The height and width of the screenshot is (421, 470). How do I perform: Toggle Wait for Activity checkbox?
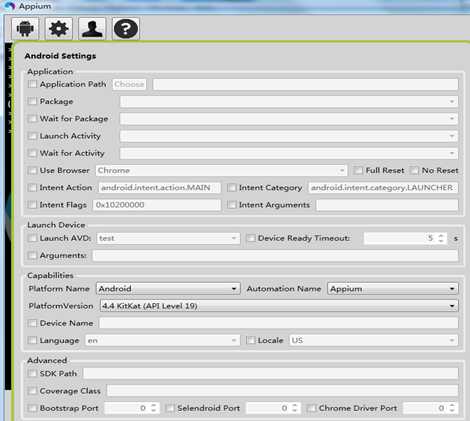point(32,153)
